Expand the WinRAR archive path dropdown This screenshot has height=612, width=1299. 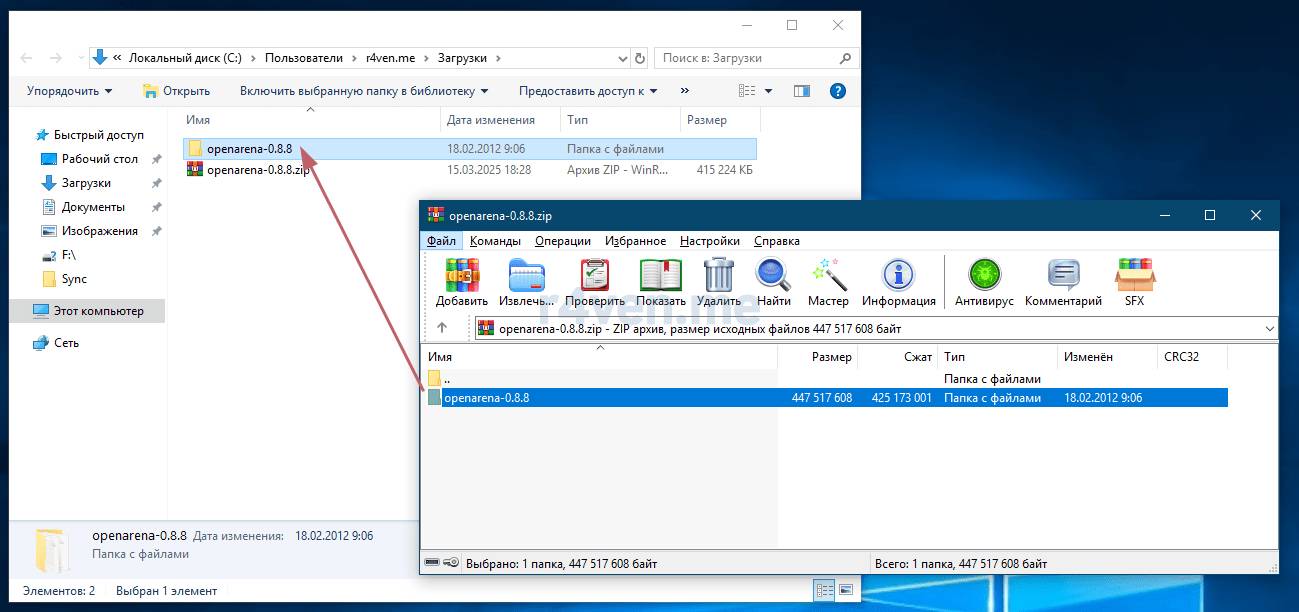click(1270, 328)
